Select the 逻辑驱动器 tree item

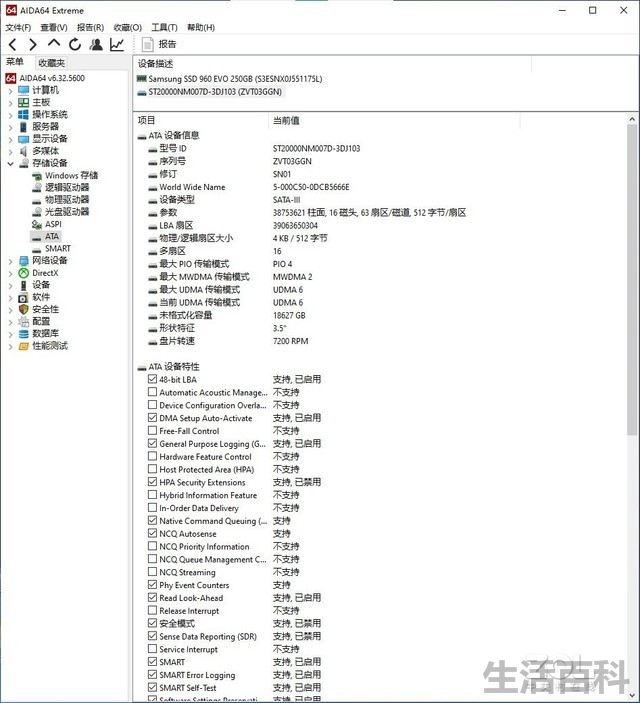[67, 187]
